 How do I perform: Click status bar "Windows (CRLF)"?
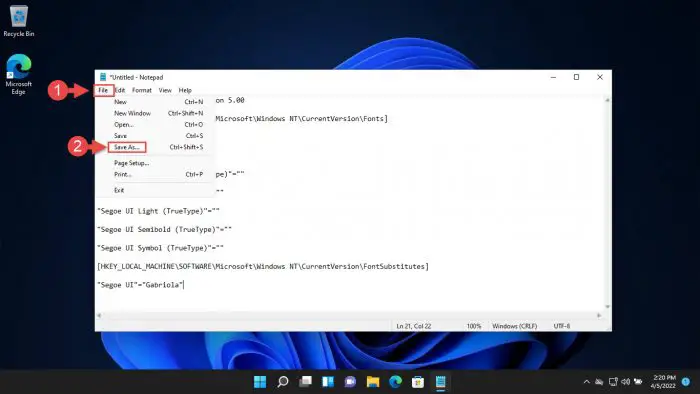(x=515, y=326)
